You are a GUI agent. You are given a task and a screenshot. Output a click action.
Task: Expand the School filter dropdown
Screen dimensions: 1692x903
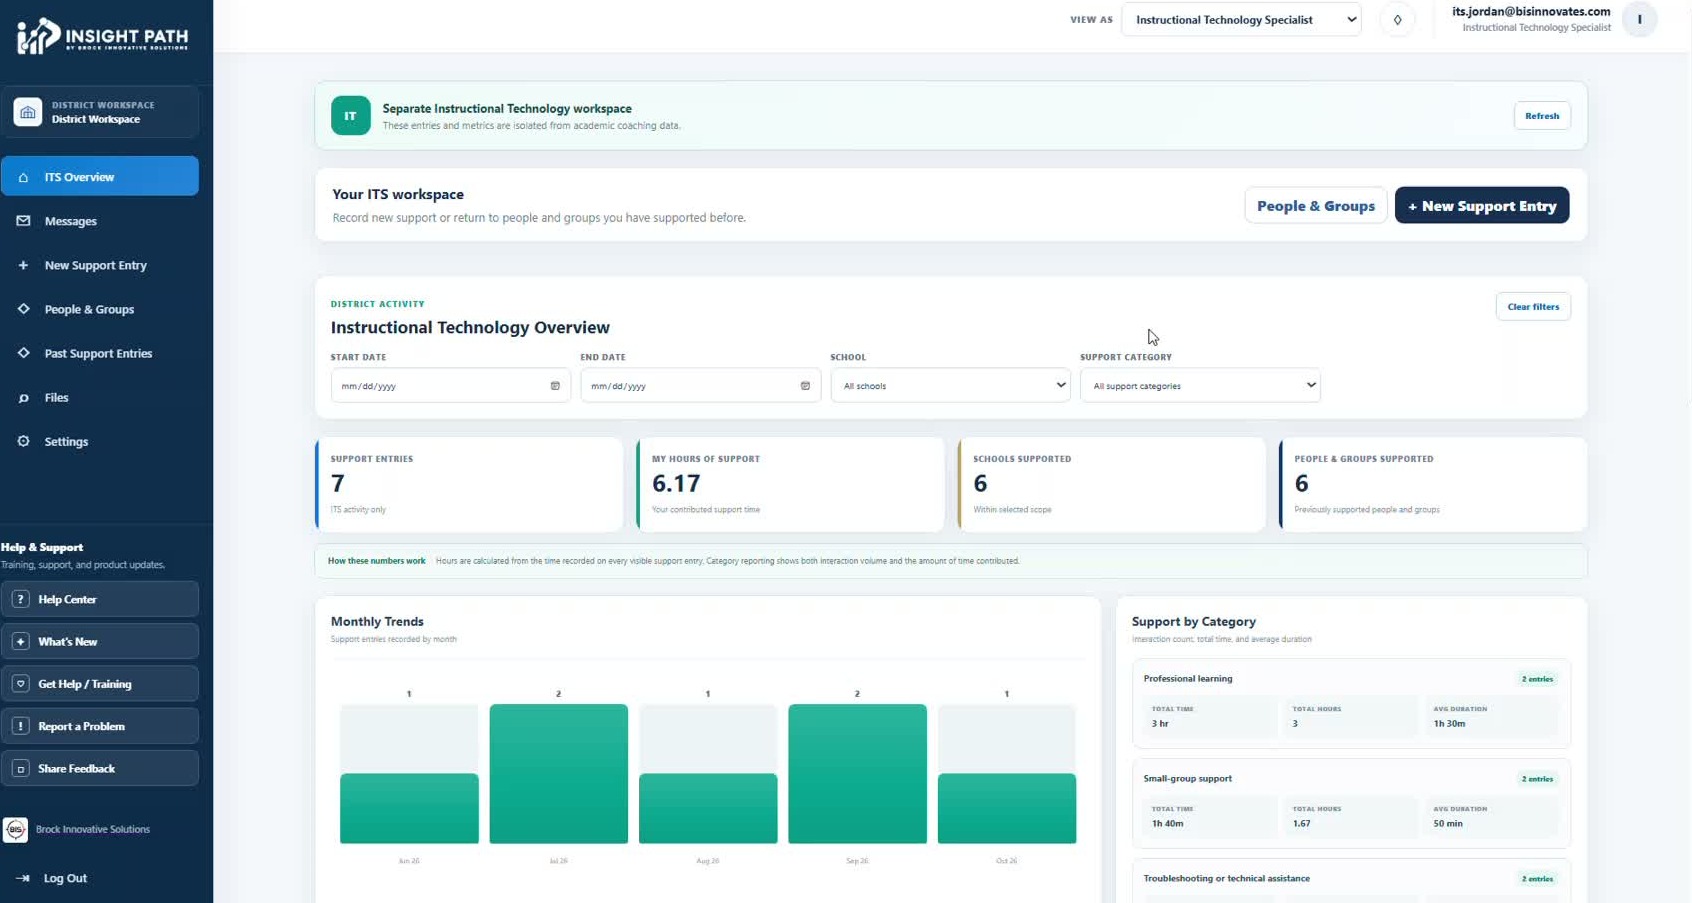point(950,385)
